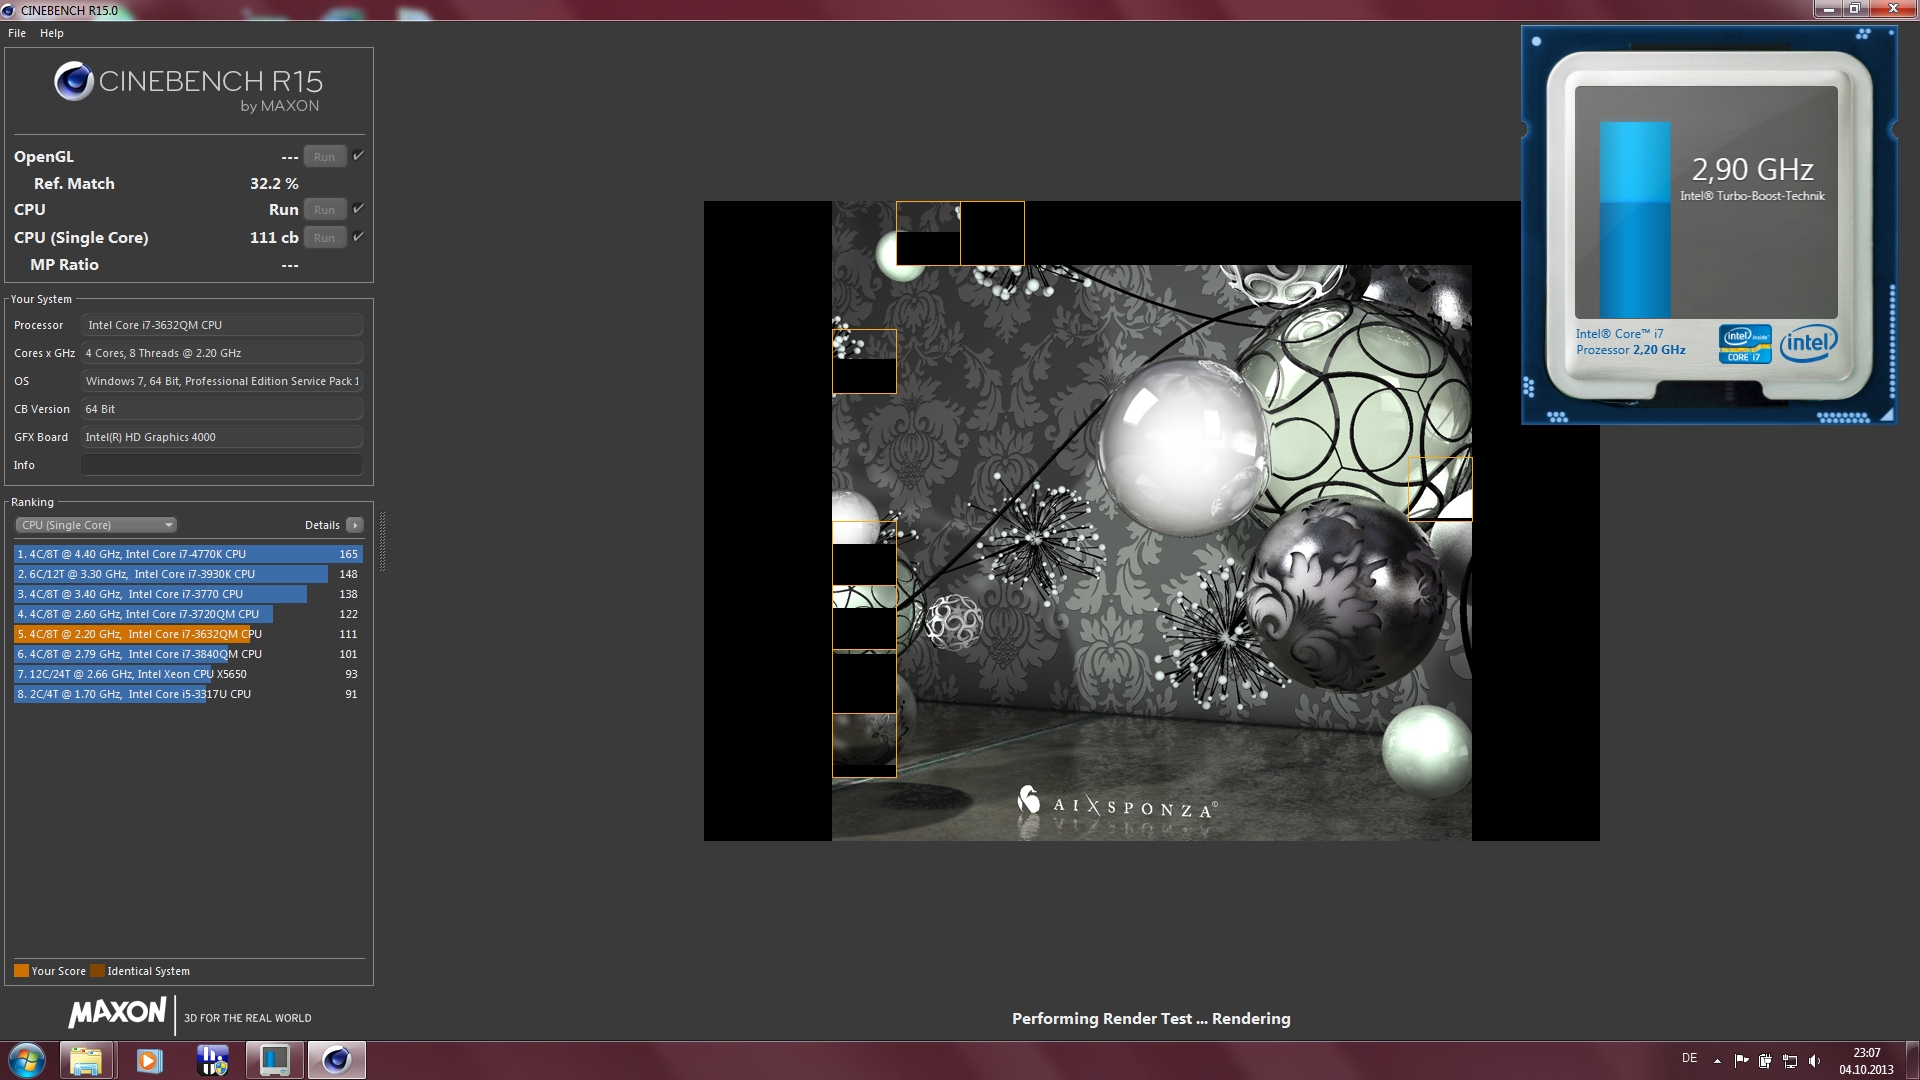Click Run button for CPU (Single Core)

(x=324, y=238)
